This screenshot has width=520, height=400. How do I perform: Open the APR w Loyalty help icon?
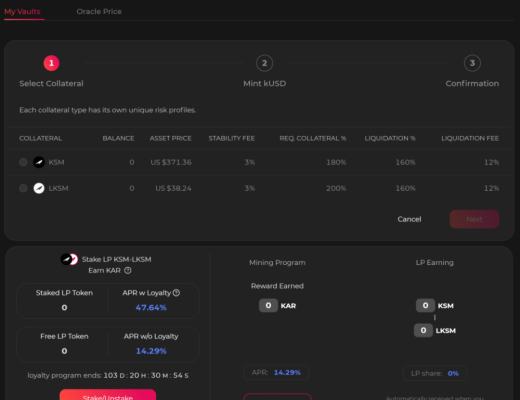click(x=176, y=293)
